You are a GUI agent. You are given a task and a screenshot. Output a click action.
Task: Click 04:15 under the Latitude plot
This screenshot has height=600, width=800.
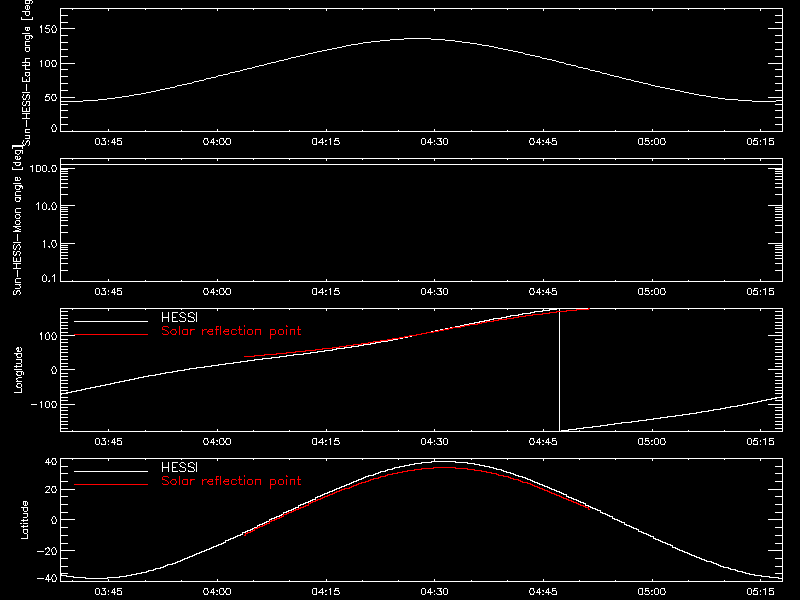tap(326, 592)
